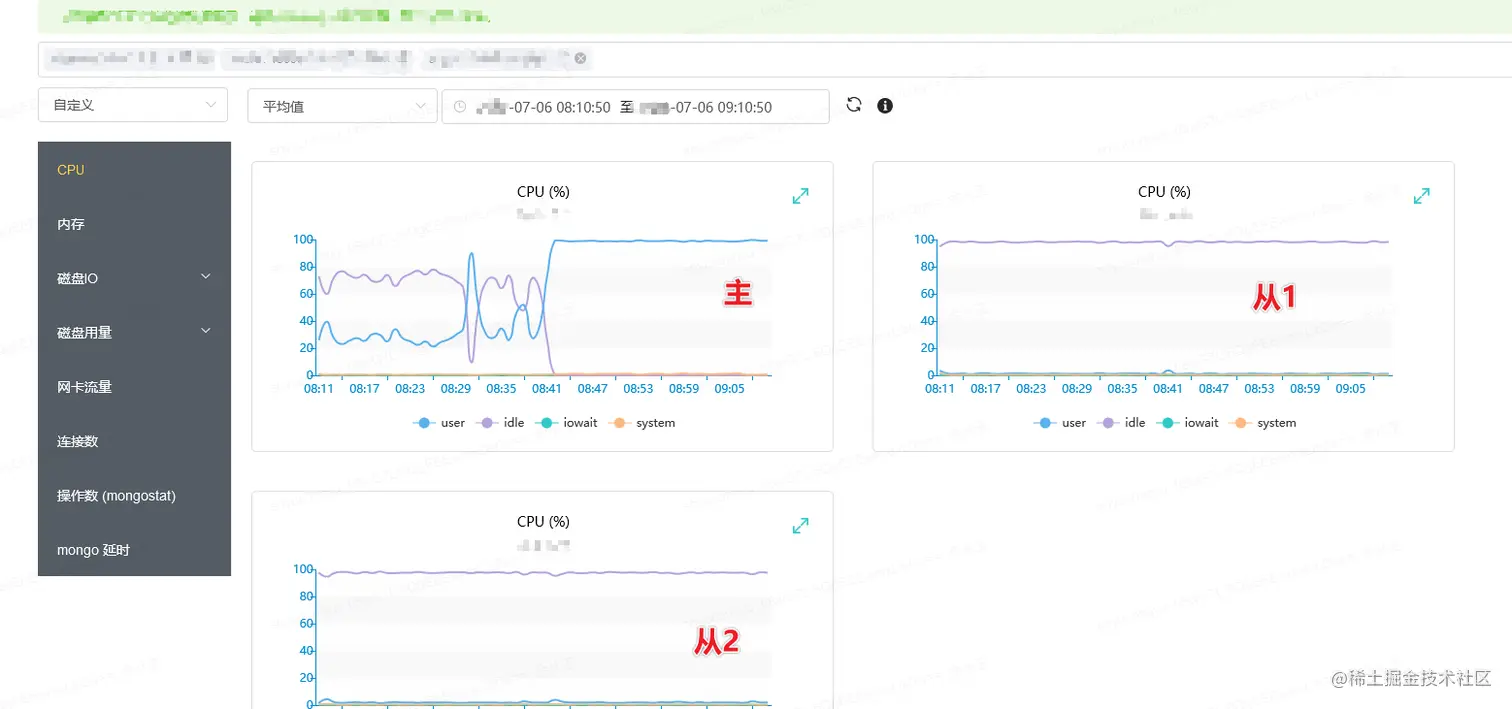Toggle system series in the 主 chart legend
The image size is (1512, 709).
tap(641, 423)
